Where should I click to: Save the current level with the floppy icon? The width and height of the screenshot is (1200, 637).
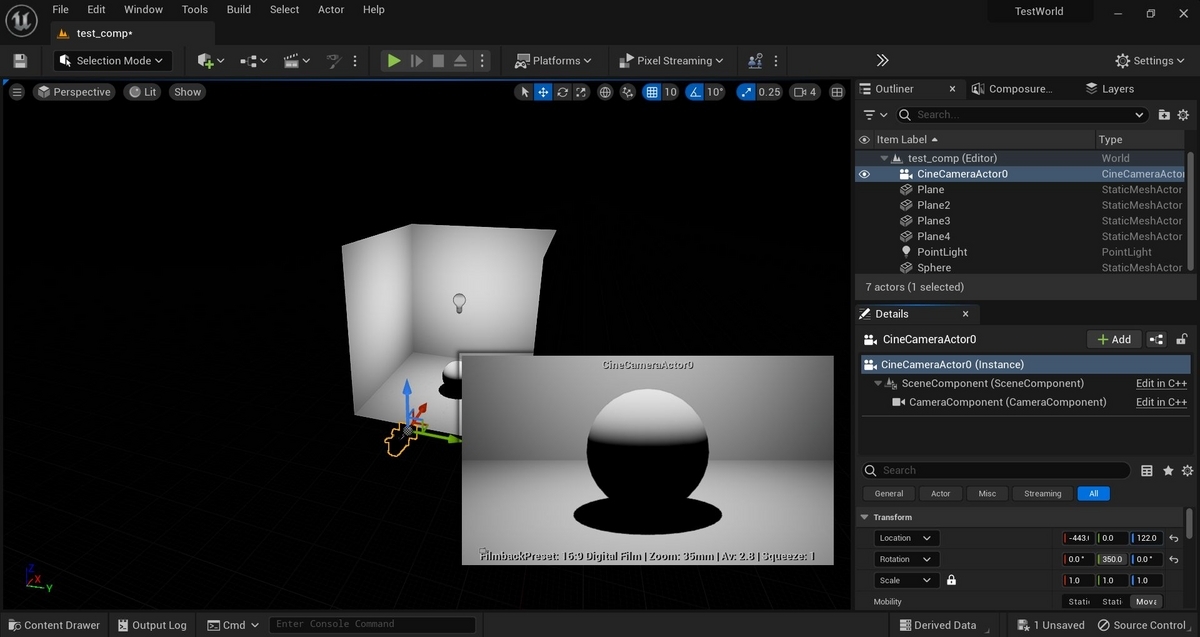click(20, 61)
